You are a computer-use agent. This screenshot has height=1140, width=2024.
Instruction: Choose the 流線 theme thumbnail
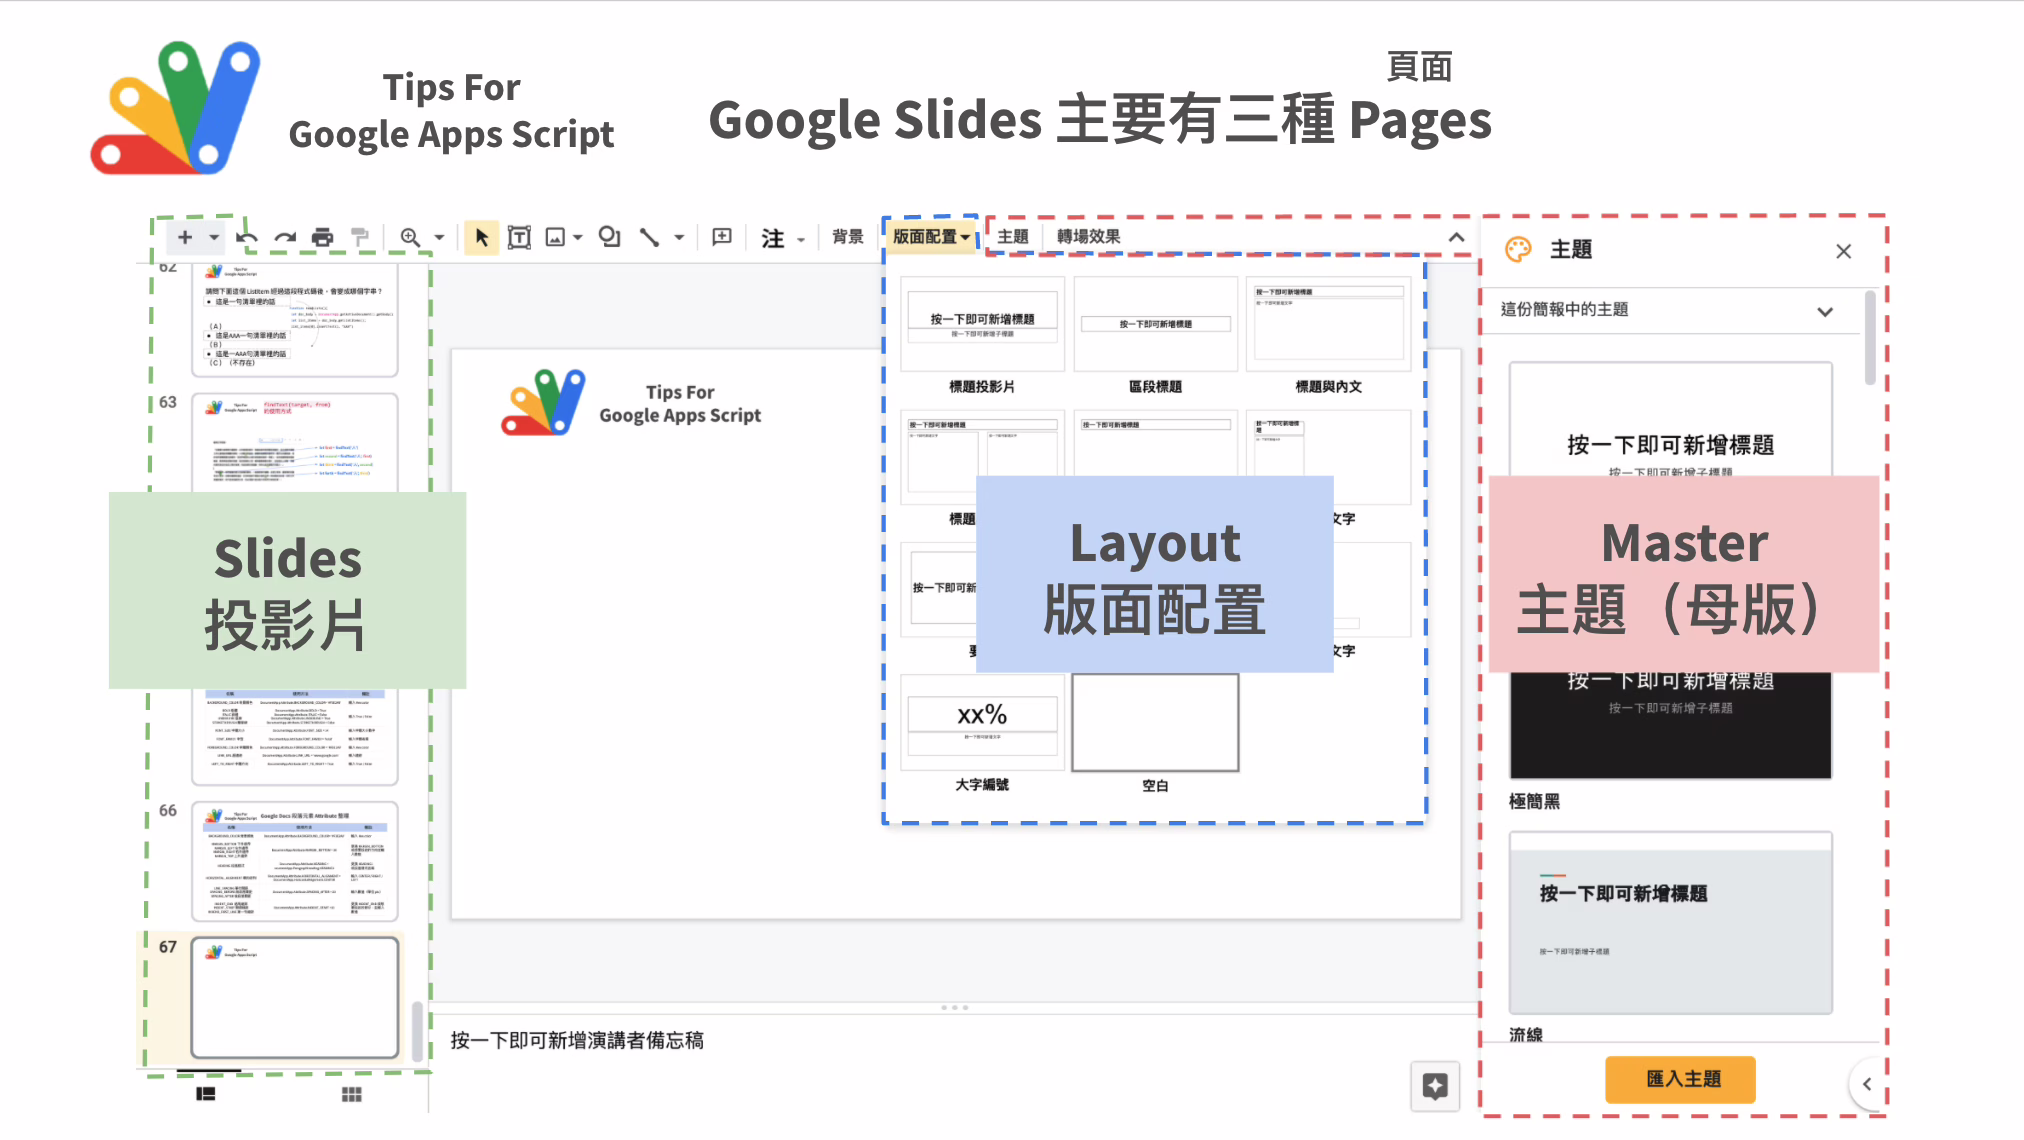click(x=1670, y=923)
